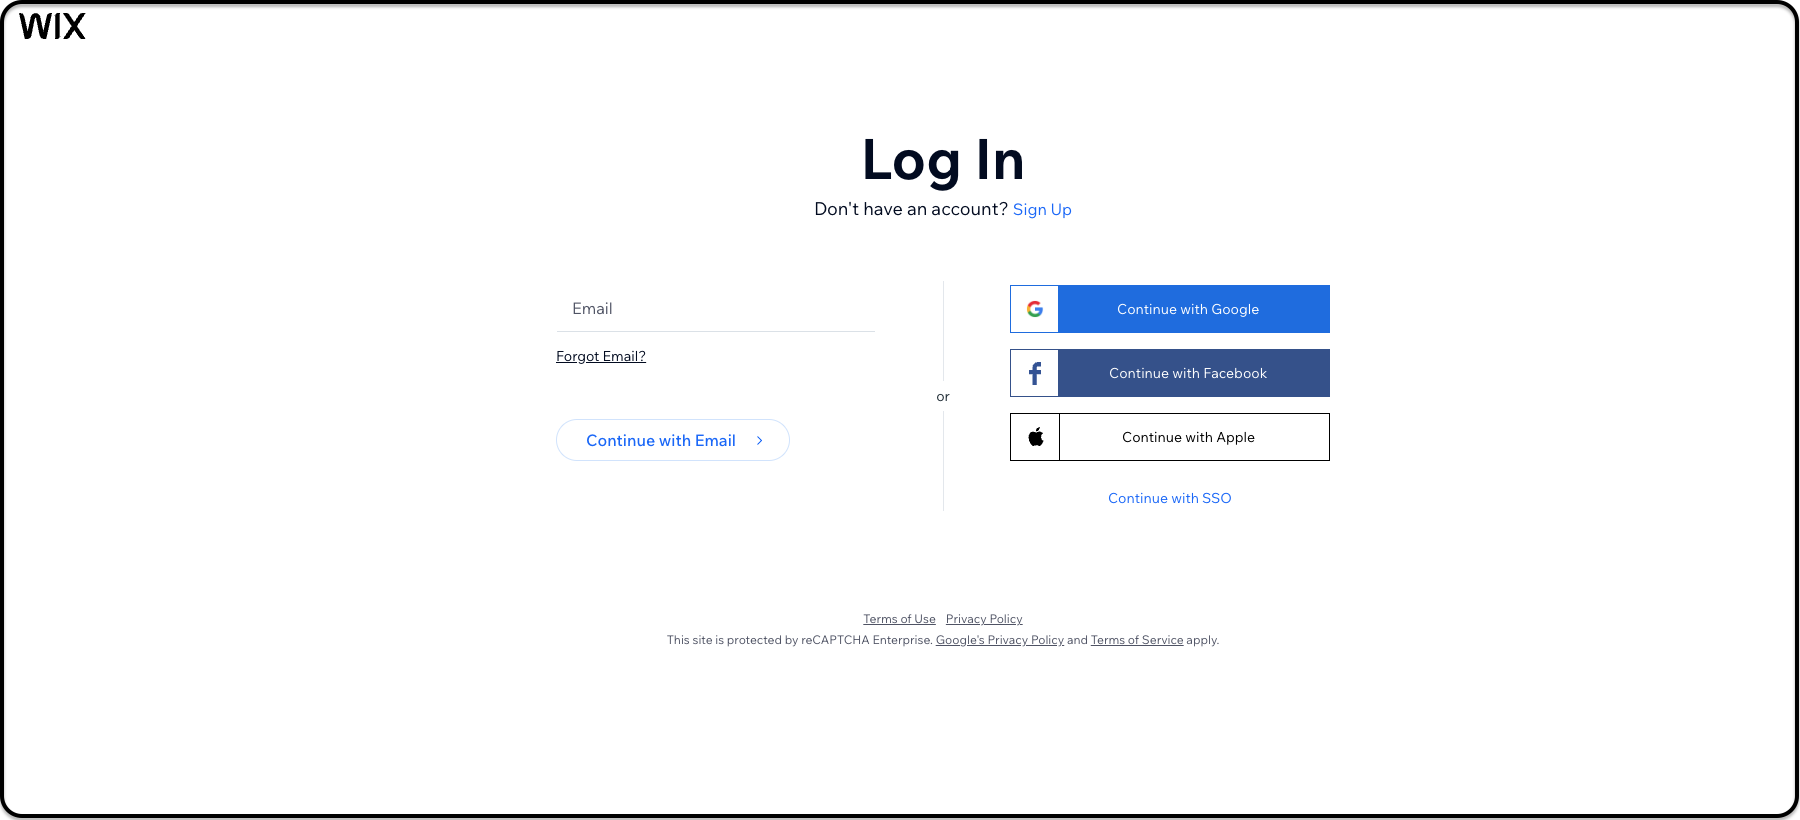Click the Google logo icon
The width and height of the screenshot is (1800, 820).
pyautogui.click(x=1035, y=309)
